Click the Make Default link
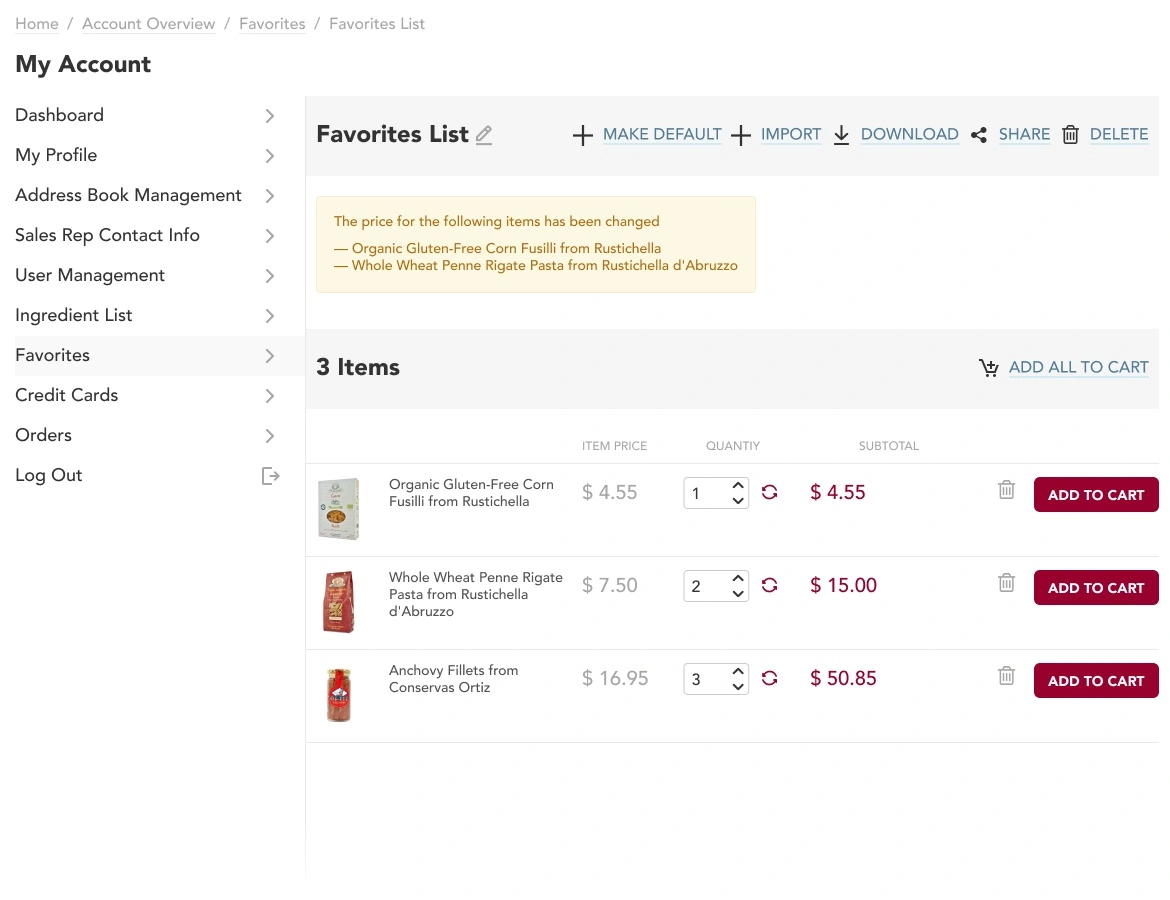 (x=662, y=134)
